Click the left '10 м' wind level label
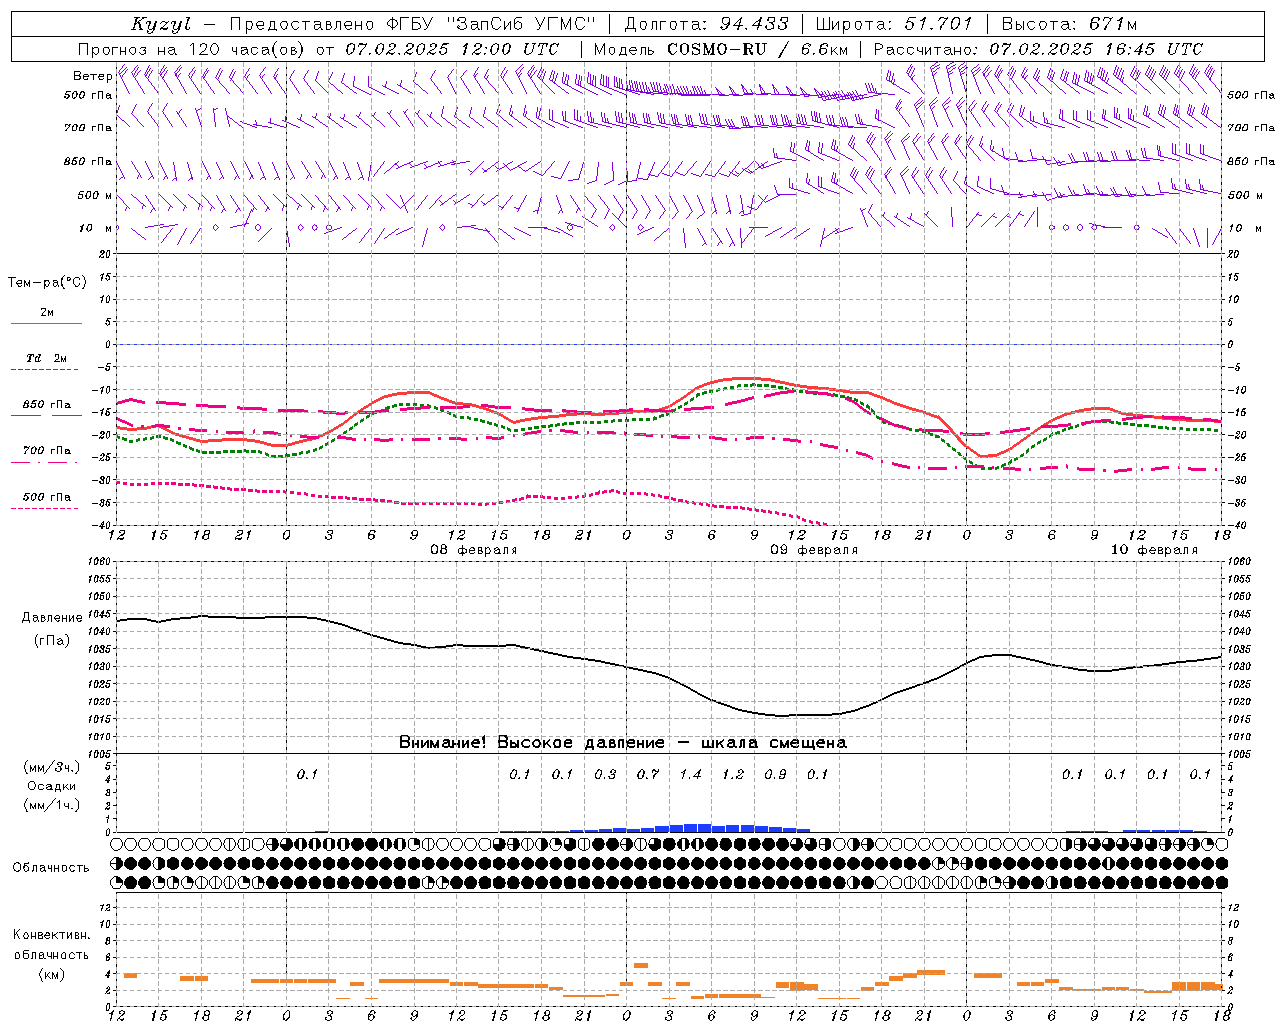The width and height of the screenshot is (1280, 1024). click(96, 228)
